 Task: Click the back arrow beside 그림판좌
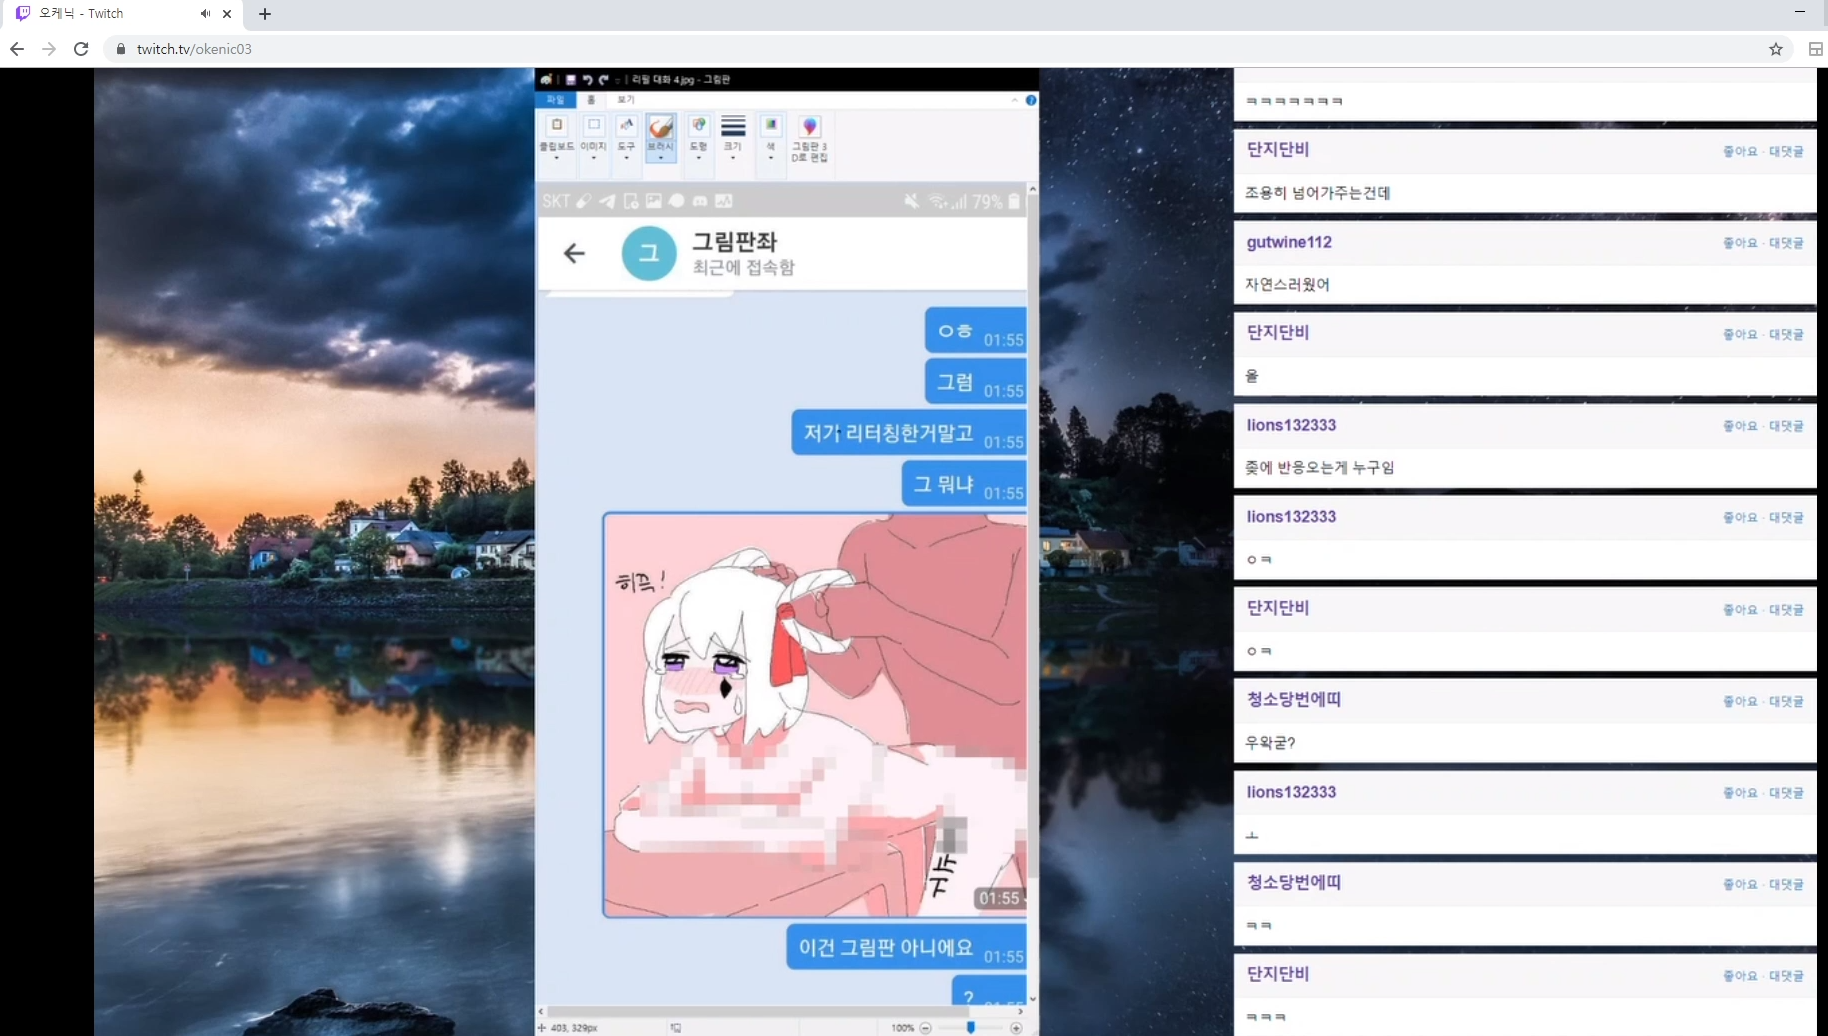[x=574, y=254]
